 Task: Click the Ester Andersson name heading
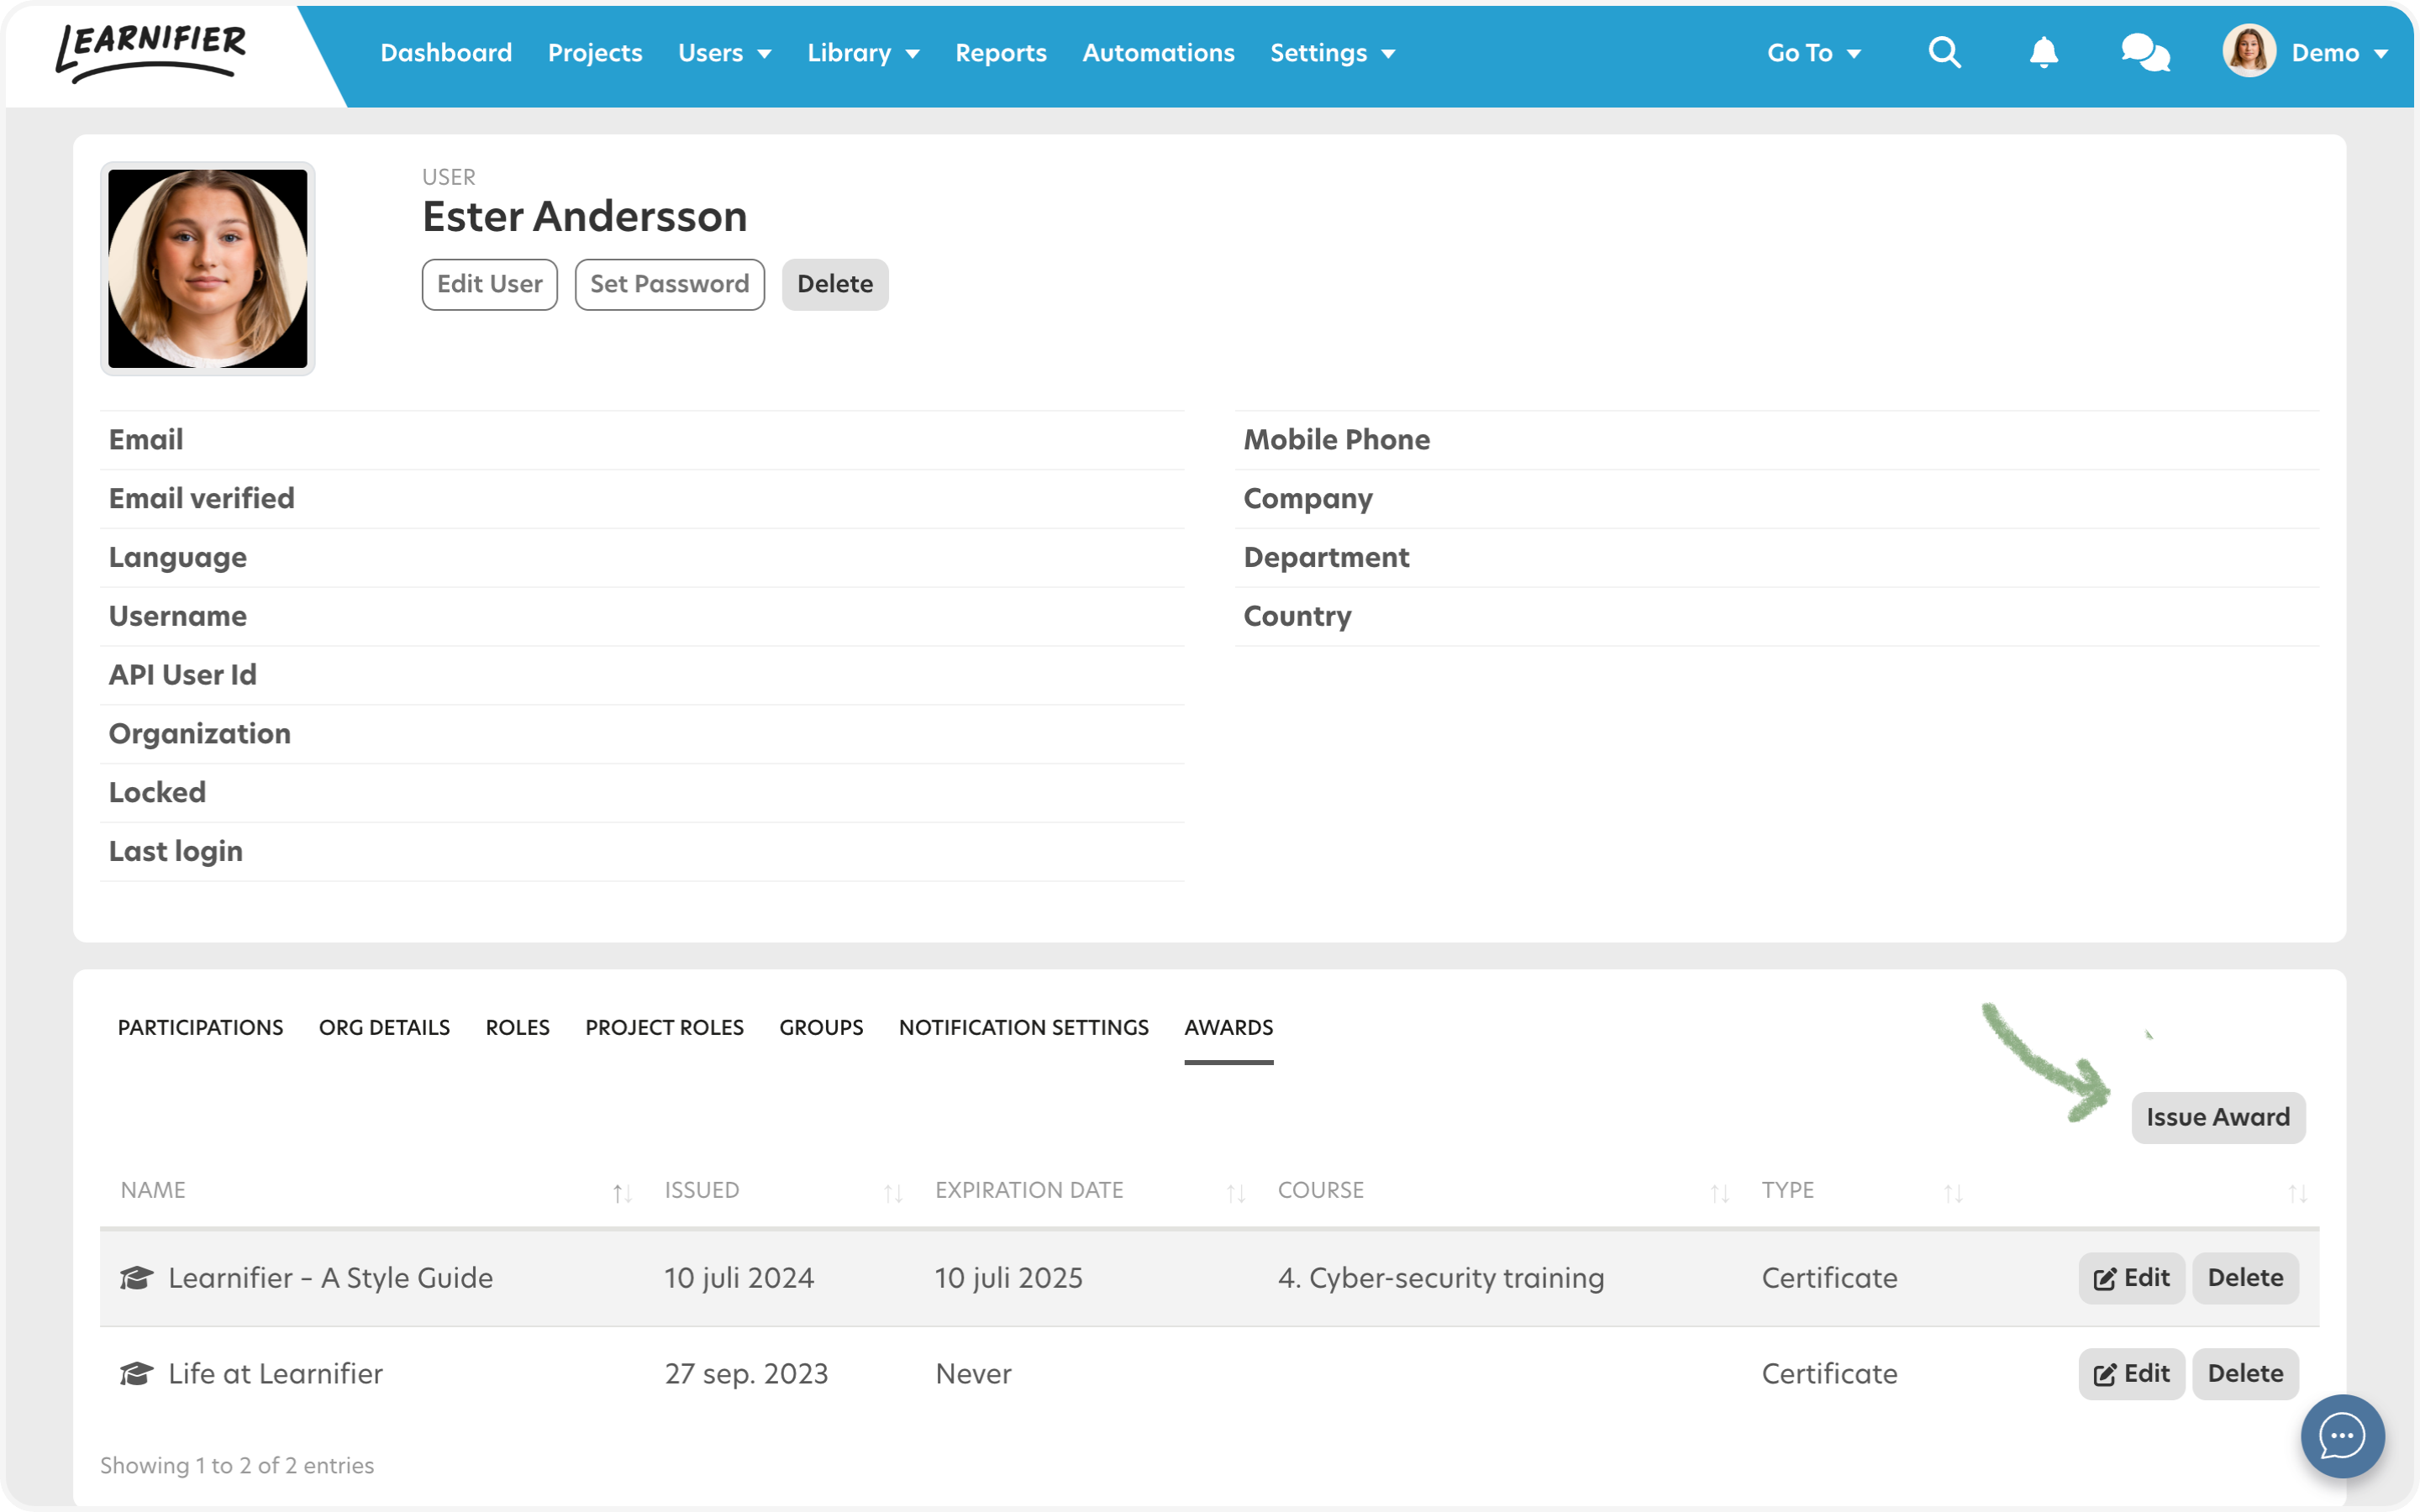click(x=584, y=216)
